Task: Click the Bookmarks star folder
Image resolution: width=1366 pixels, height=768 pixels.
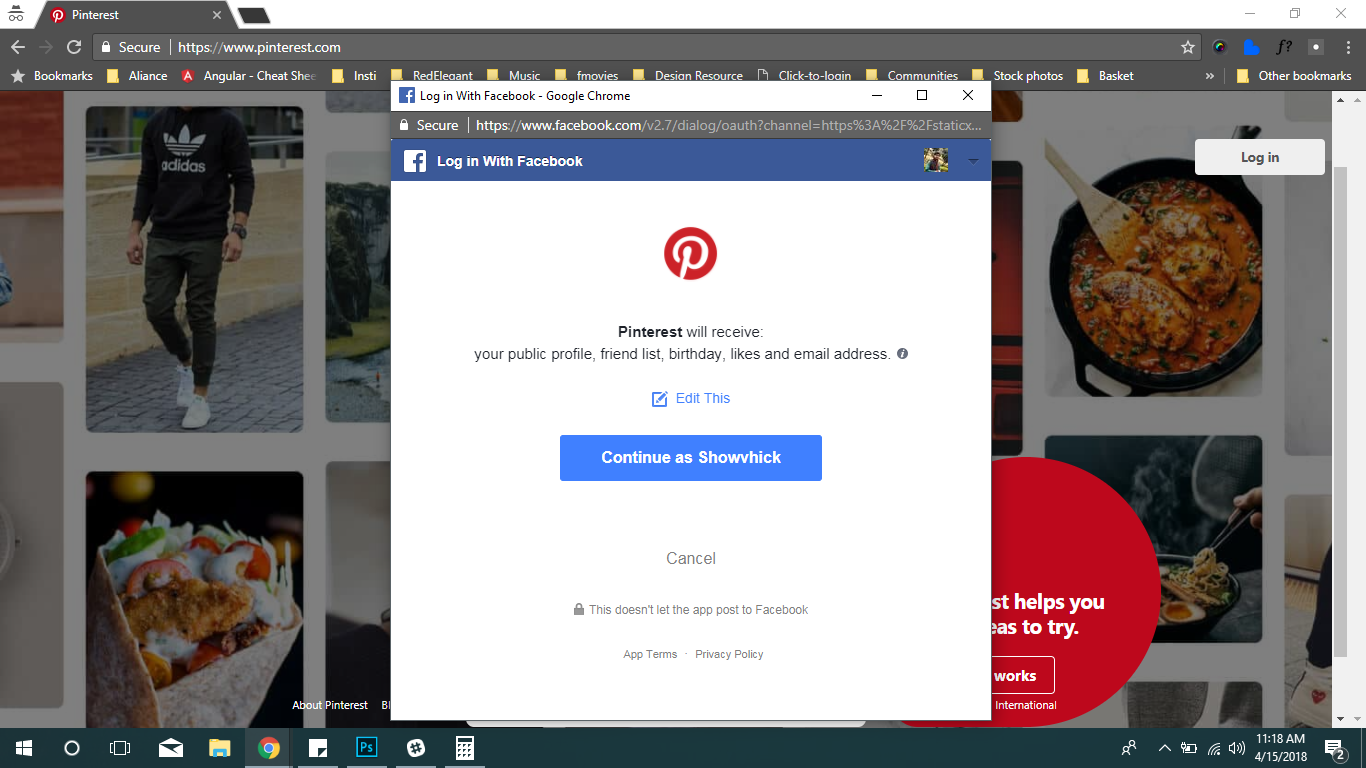Action: [52, 76]
